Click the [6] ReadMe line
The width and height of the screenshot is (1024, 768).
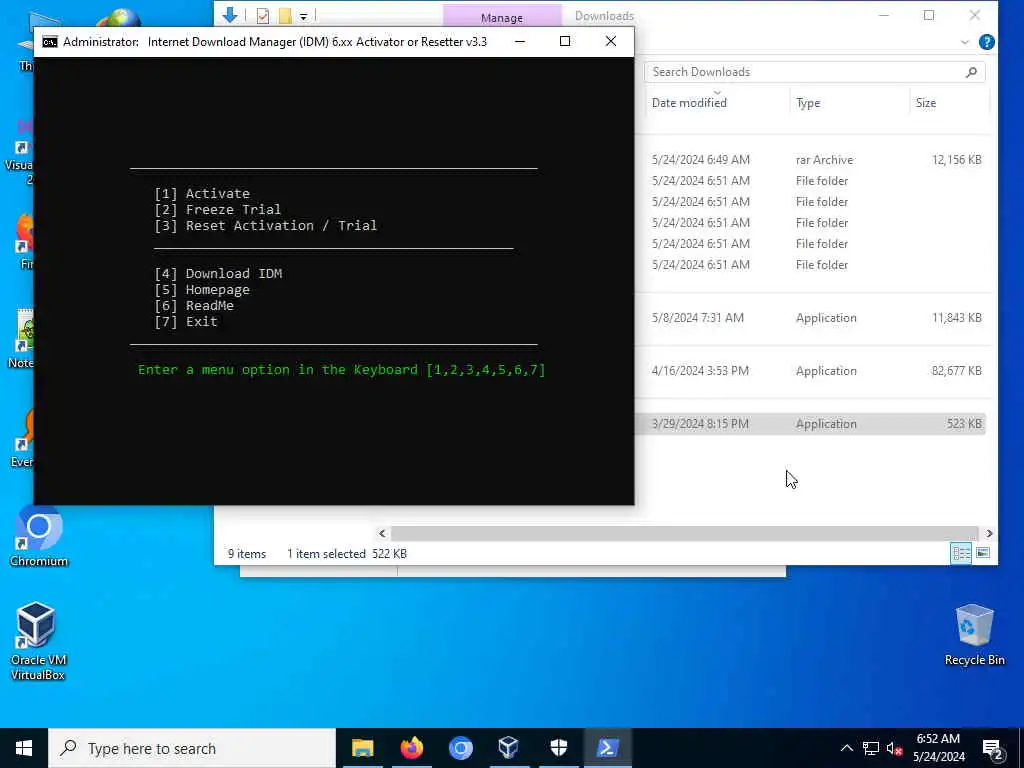tap(194, 306)
